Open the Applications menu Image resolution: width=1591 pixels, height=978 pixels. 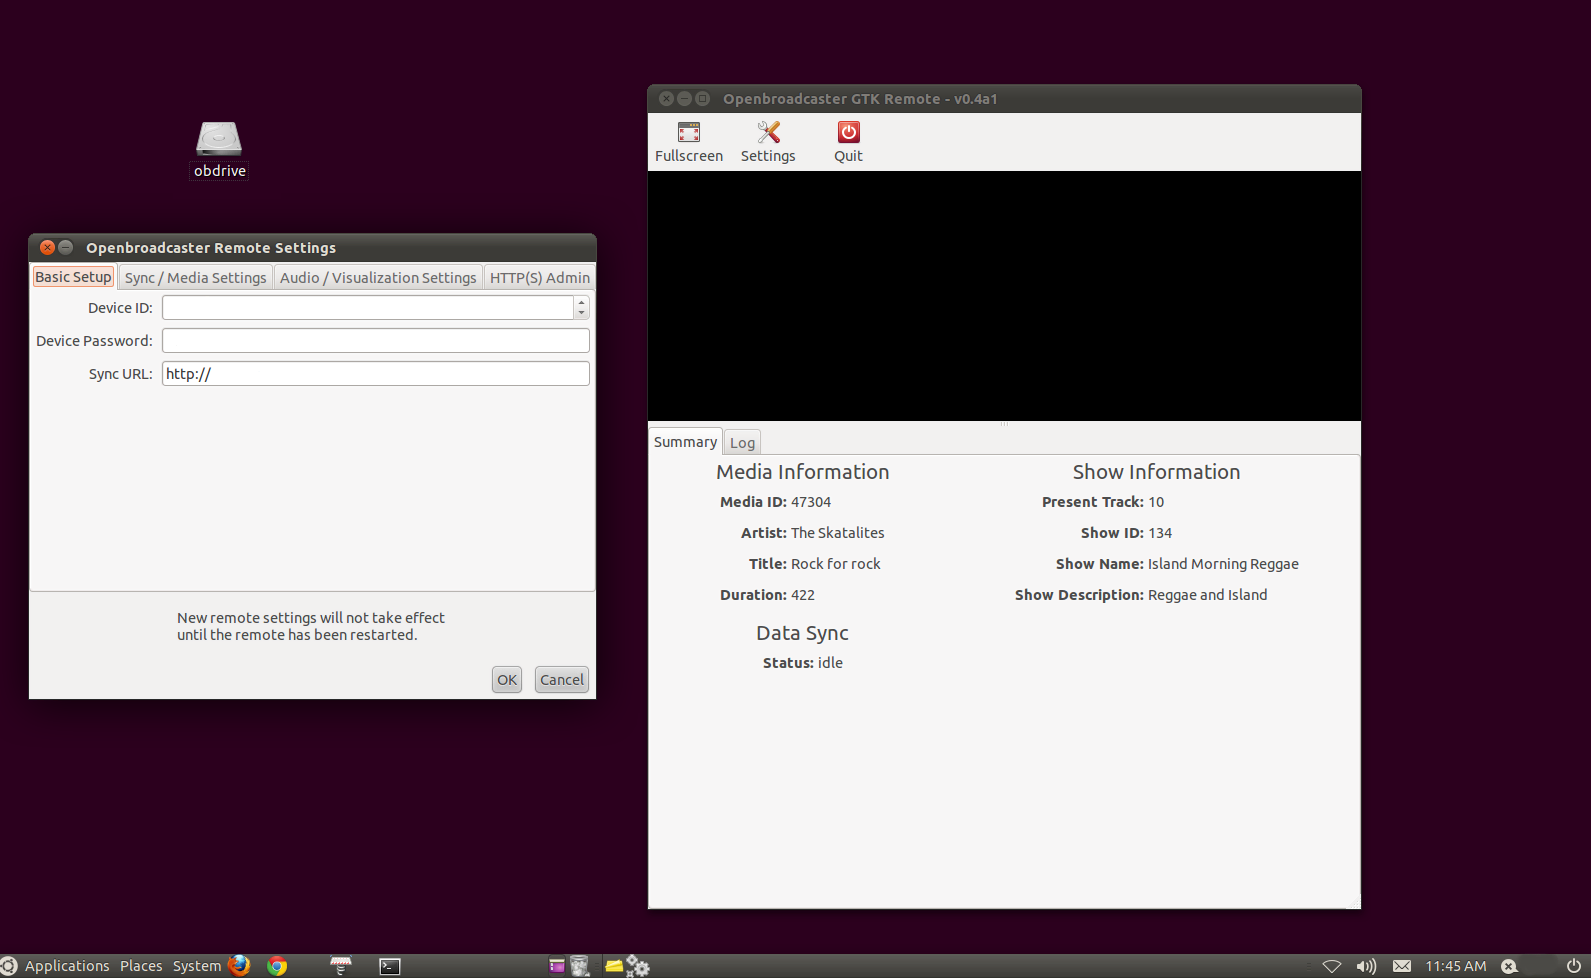[67, 966]
